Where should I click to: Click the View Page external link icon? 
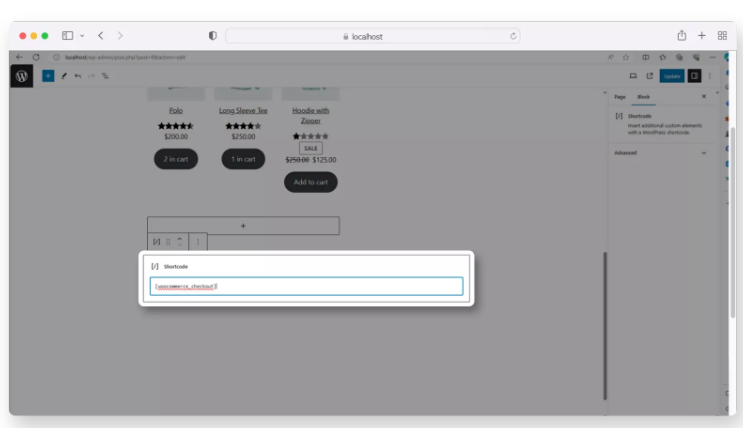click(x=649, y=76)
